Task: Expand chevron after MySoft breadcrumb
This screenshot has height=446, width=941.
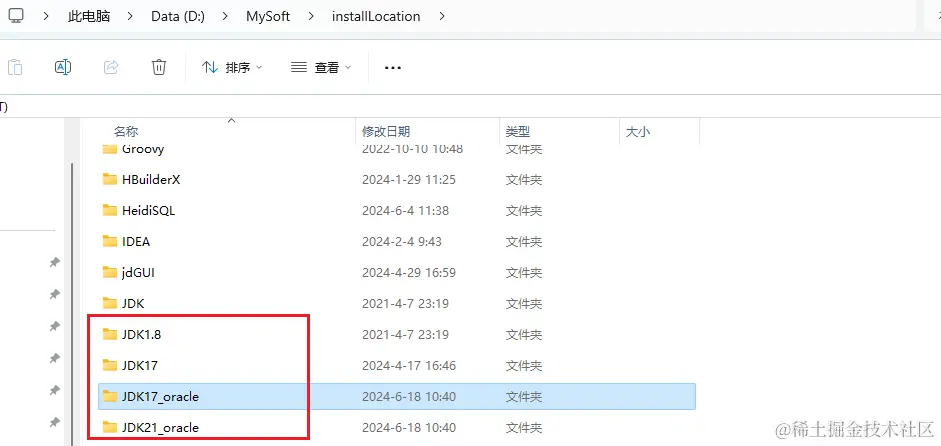Action: click(x=311, y=16)
